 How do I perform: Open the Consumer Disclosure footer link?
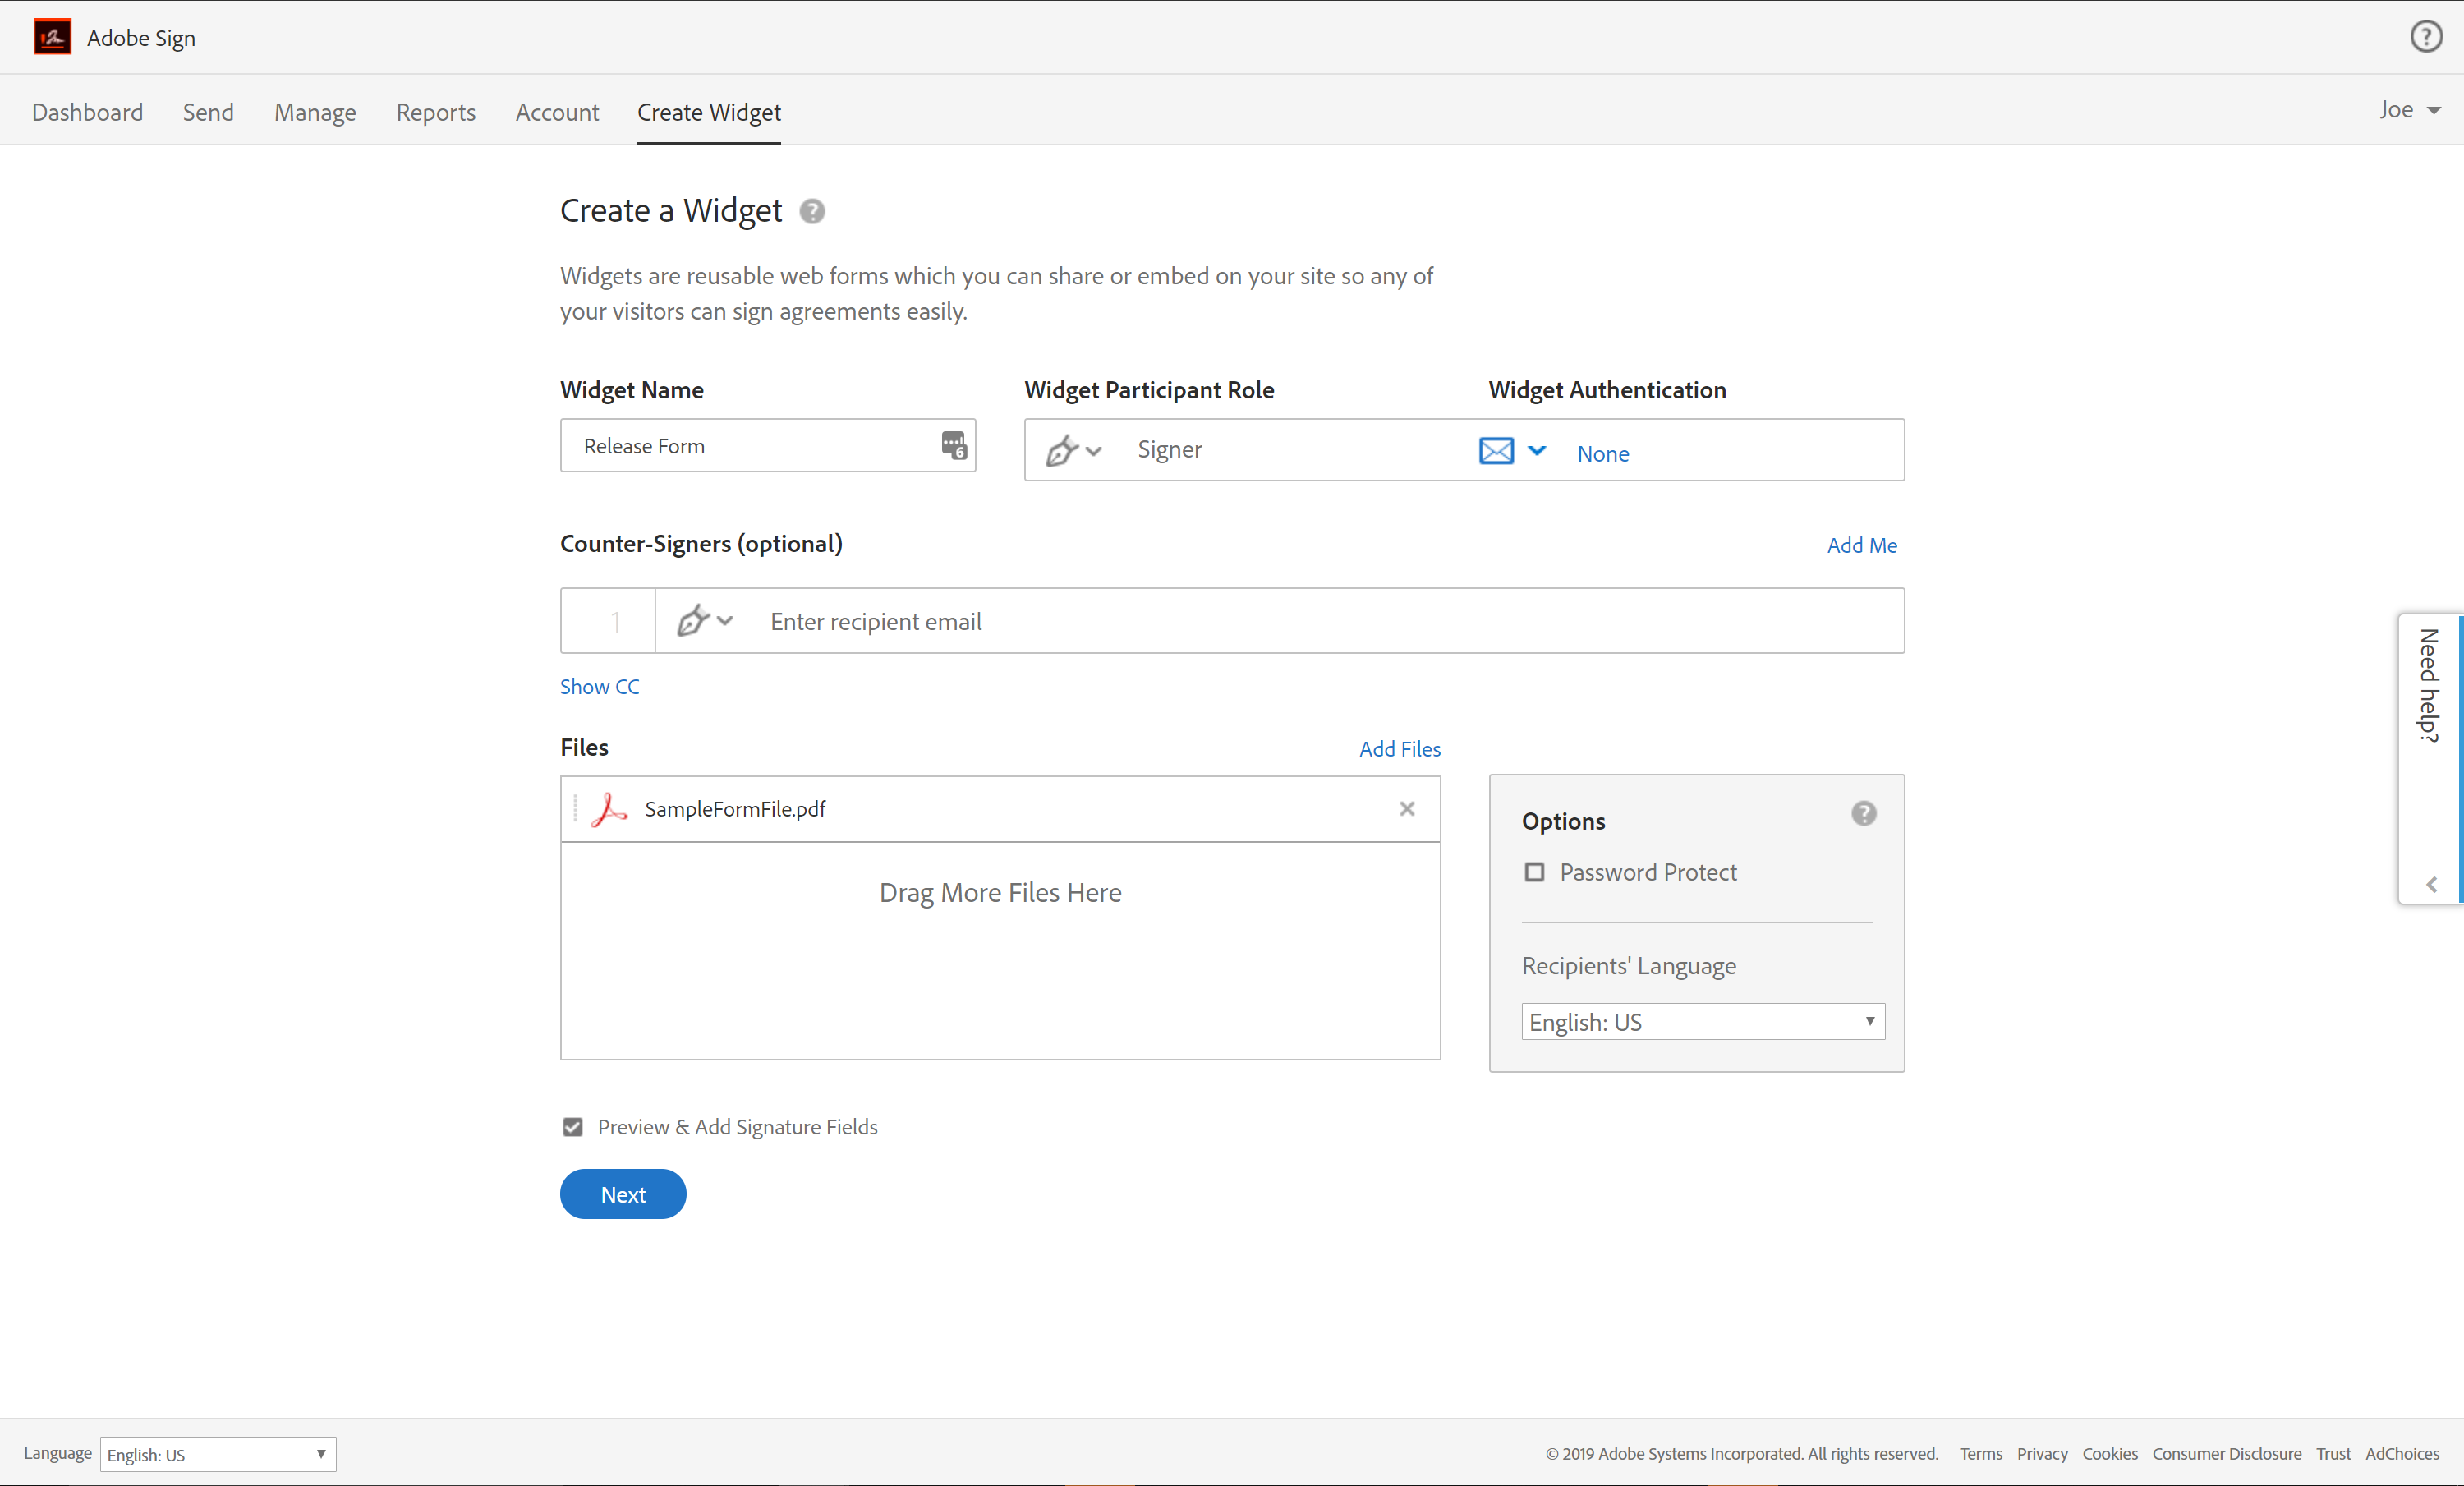(x=2227, y=1454)
